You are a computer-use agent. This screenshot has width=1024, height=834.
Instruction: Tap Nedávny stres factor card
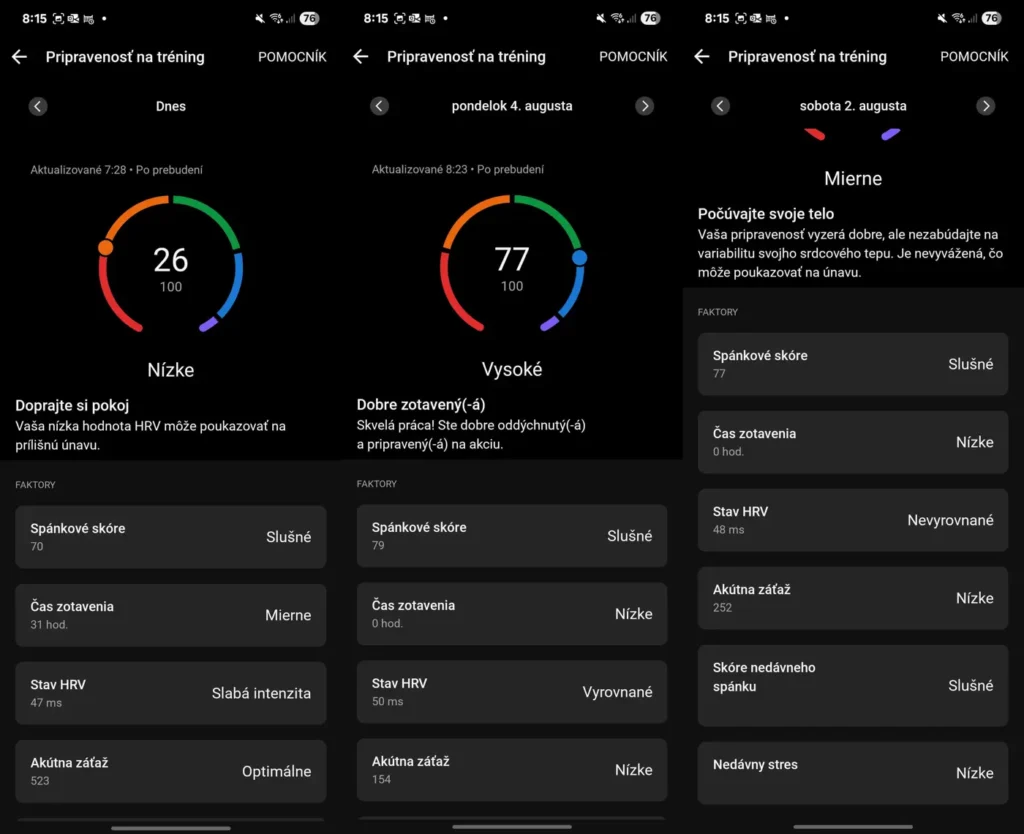(852, 772)
